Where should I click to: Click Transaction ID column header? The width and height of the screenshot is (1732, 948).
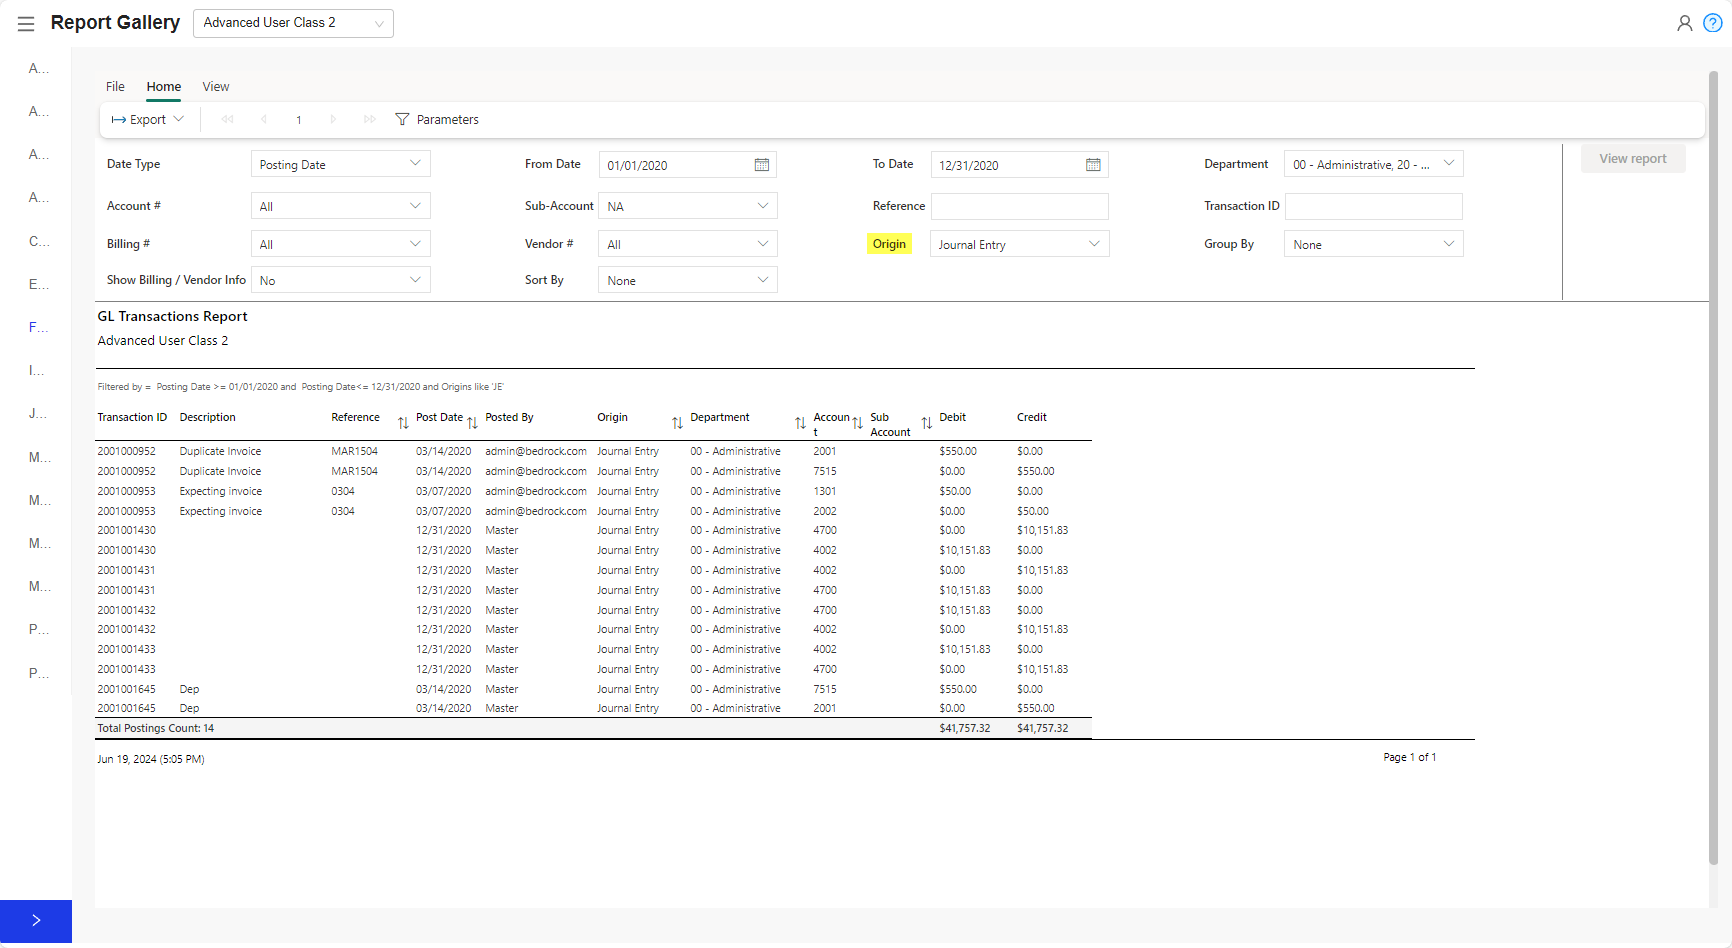pos(132,418)
